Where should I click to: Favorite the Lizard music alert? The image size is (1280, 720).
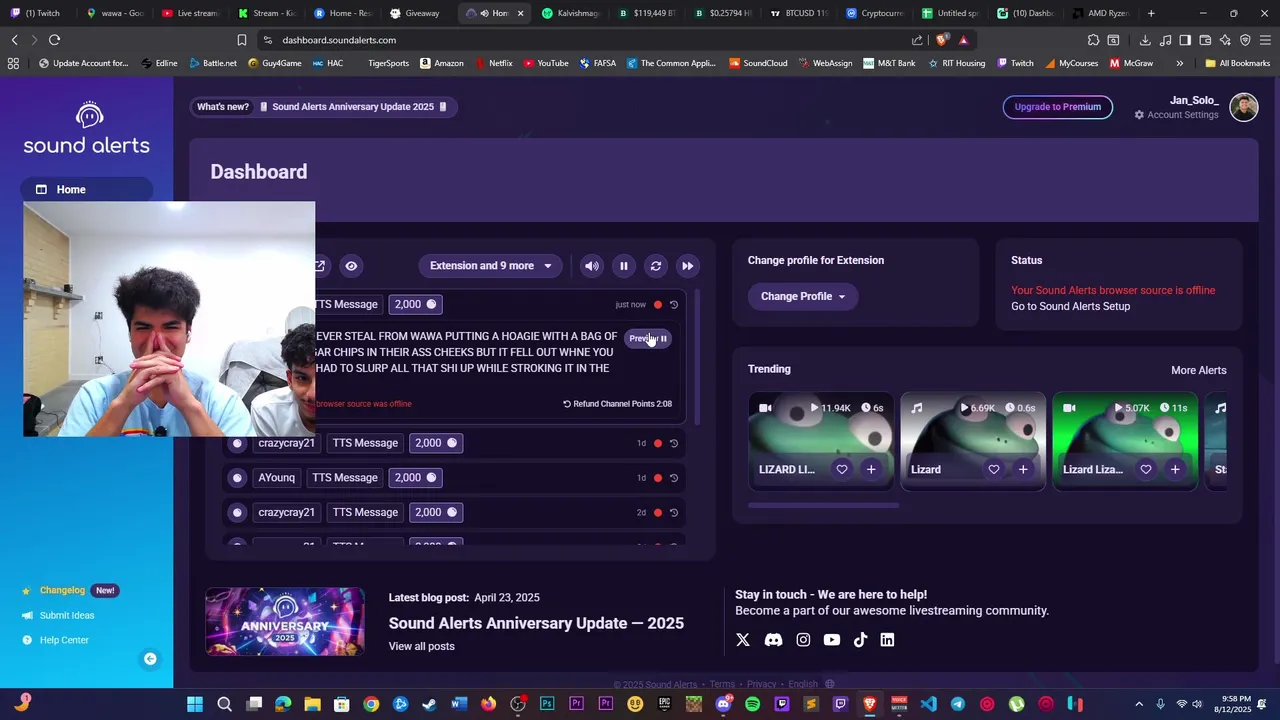coord(994,469)
